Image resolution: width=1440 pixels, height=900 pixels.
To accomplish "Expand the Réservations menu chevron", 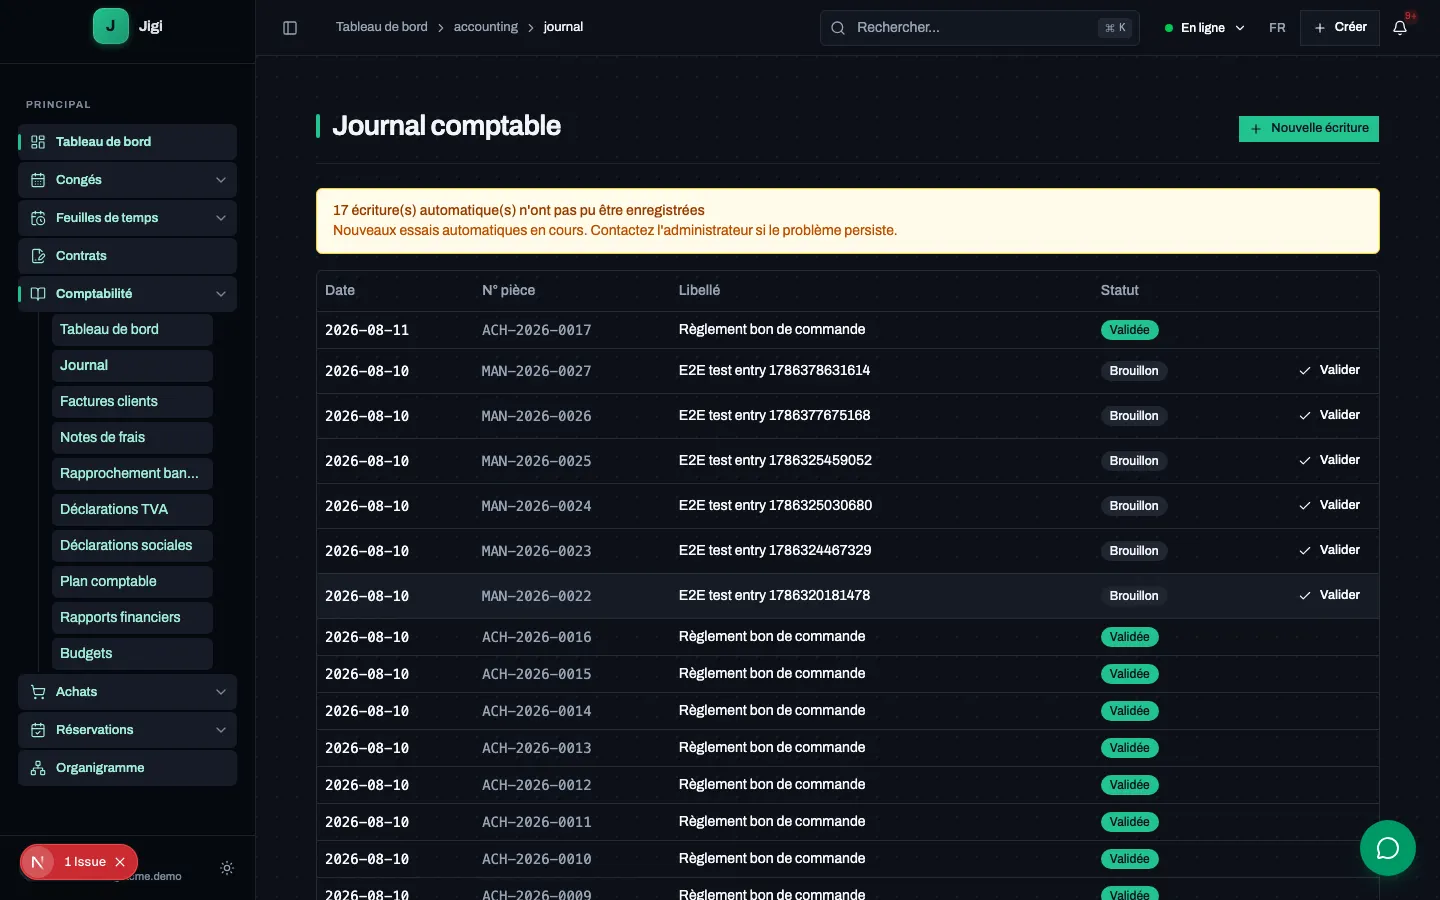I will [x=221, y=730].
